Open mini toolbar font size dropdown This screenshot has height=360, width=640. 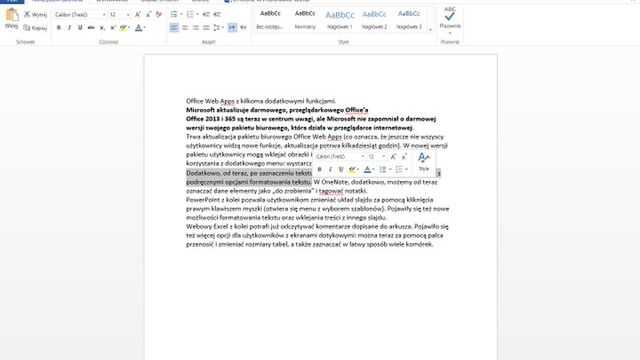[383, 156]
